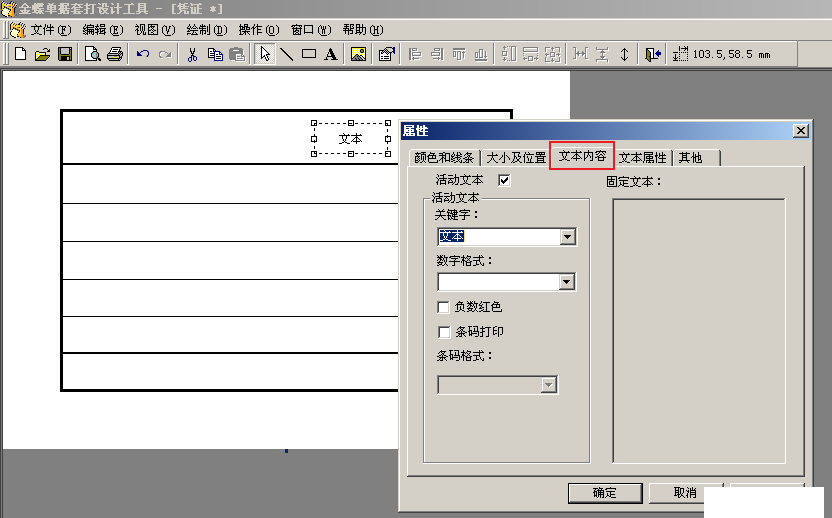The image size is (832, 518).
Task: Select the rectangle drawing tool
Action: pos(309,54)
